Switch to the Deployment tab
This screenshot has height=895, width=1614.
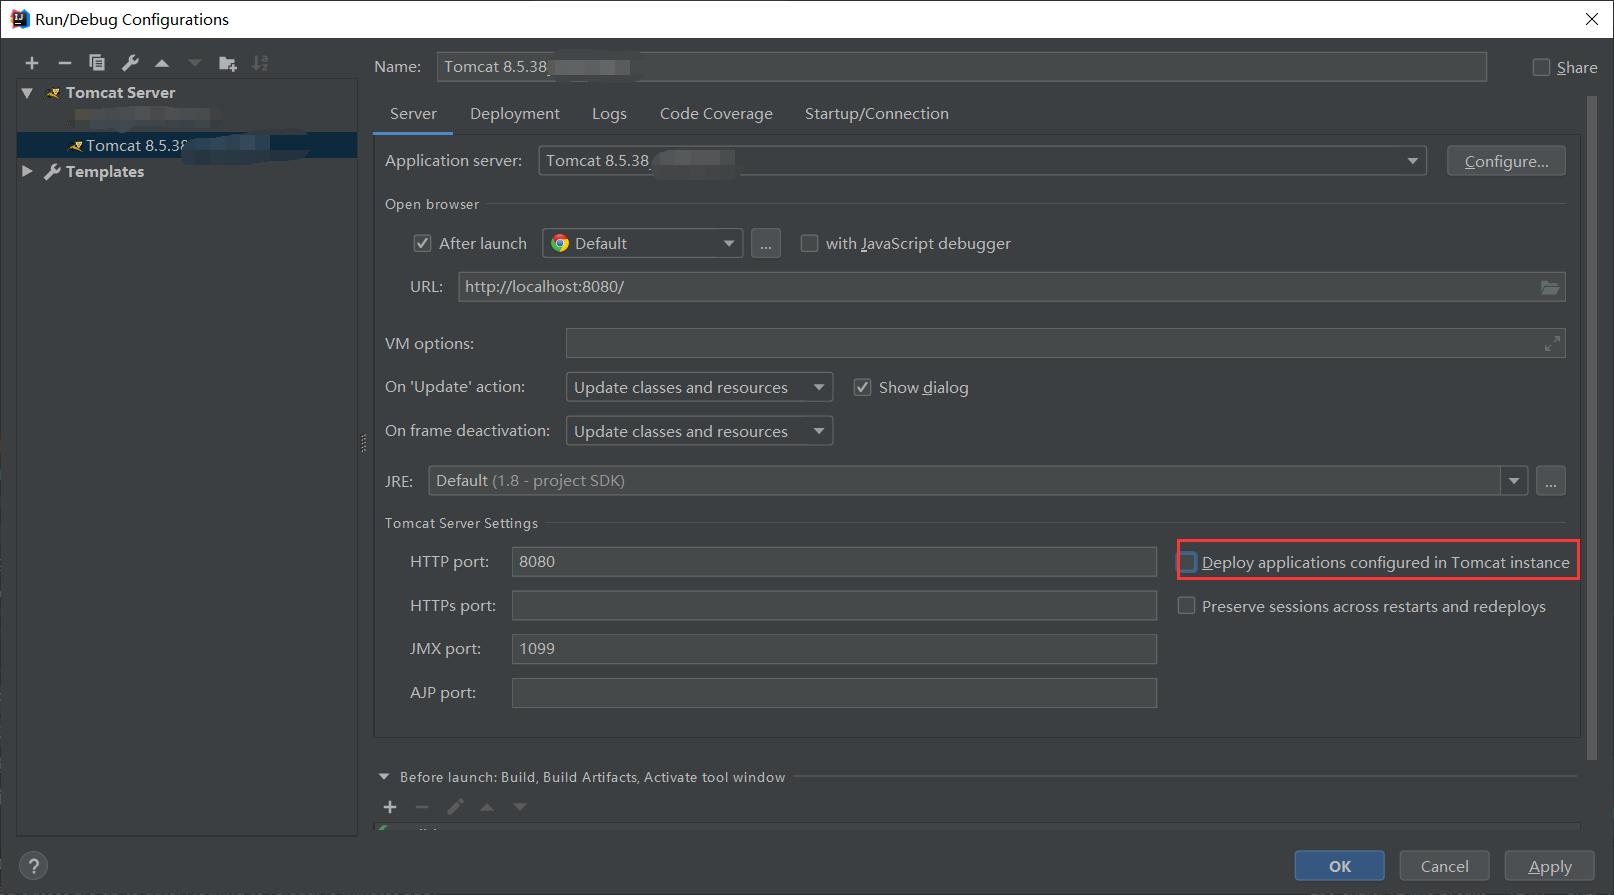515,114
